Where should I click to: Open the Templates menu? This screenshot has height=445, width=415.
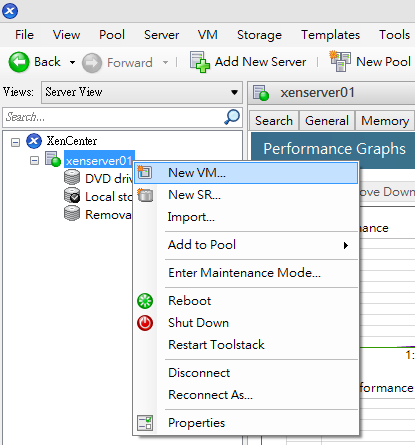click(x=330, y=35)
